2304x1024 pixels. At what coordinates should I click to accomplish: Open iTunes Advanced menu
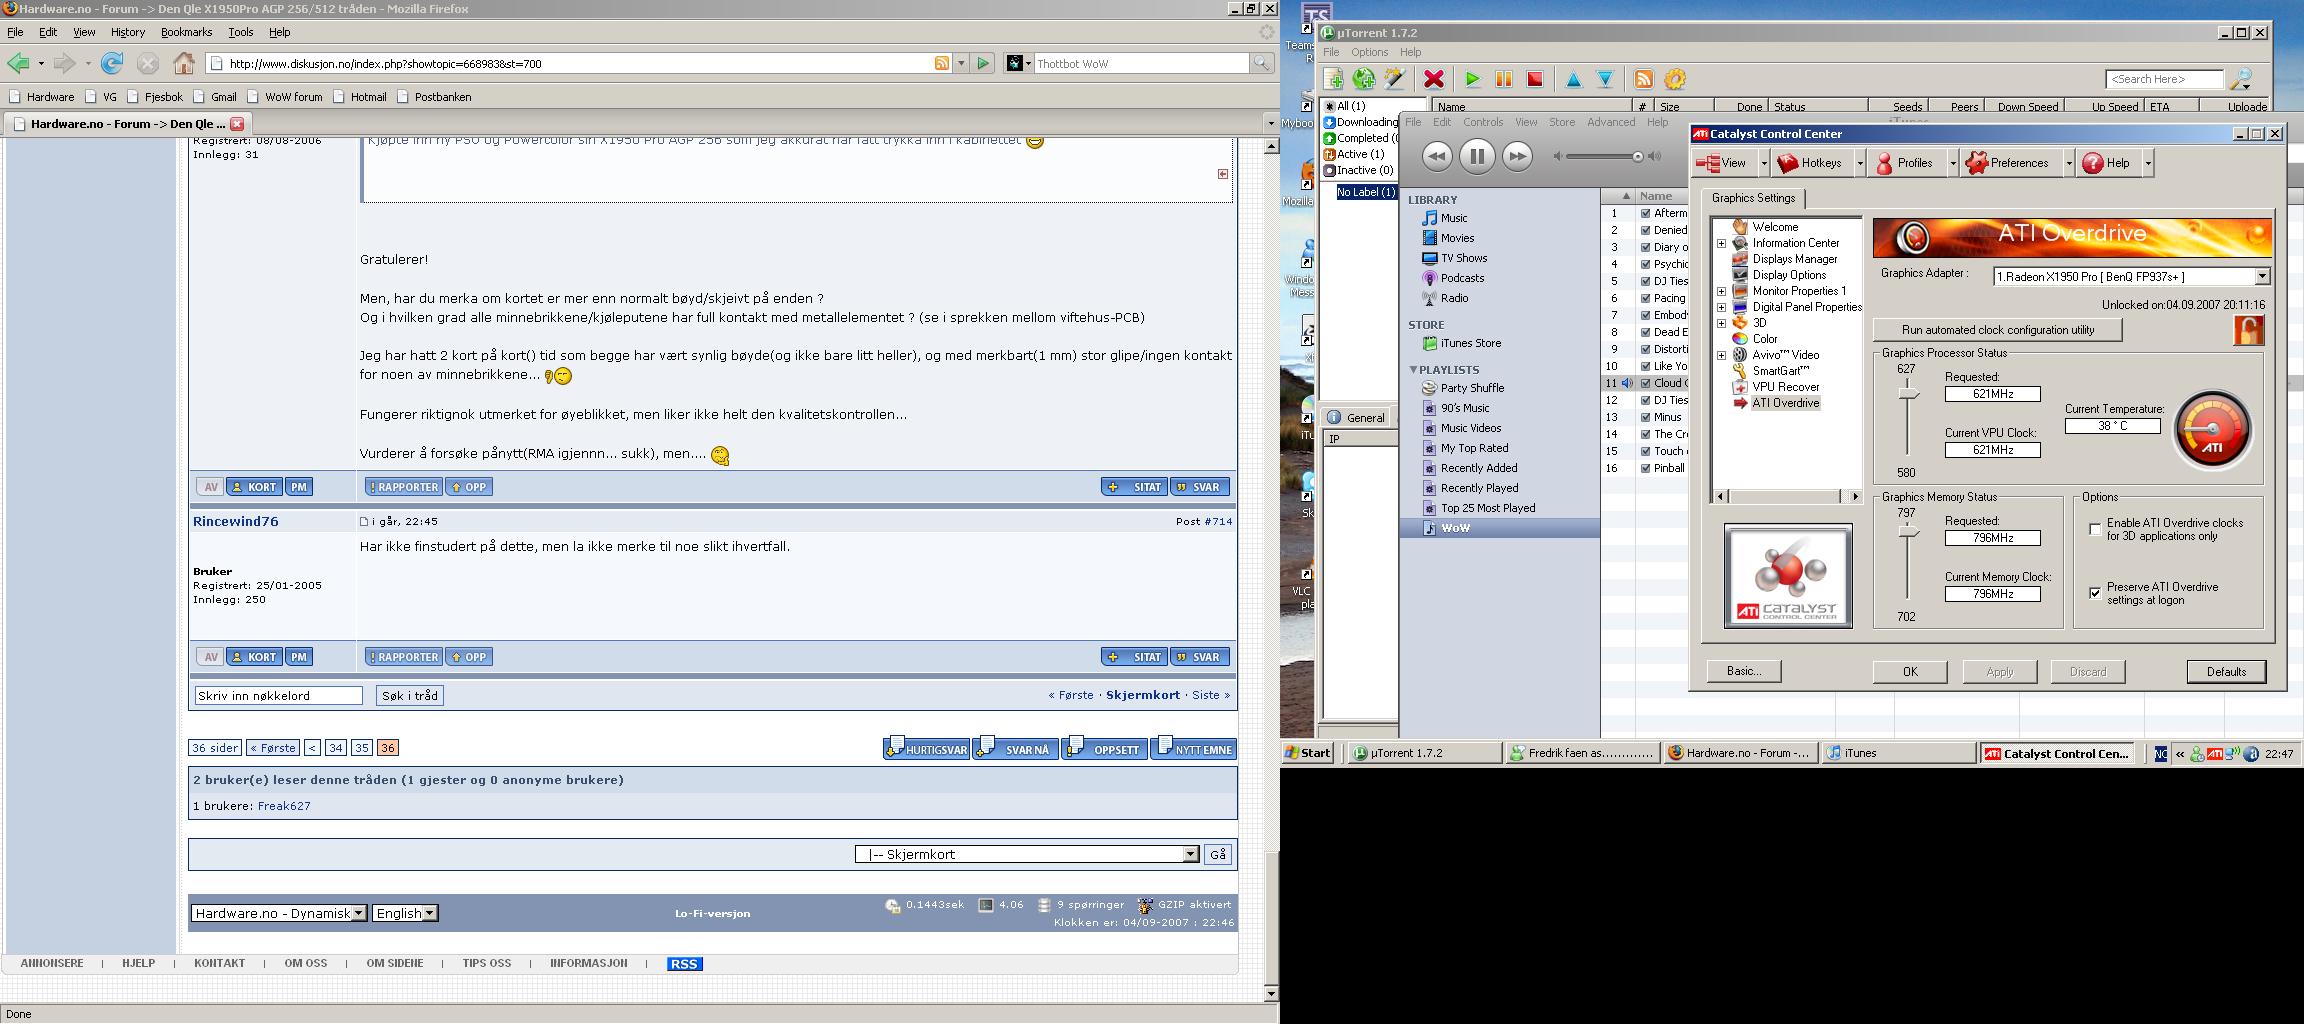(1610, 122)
